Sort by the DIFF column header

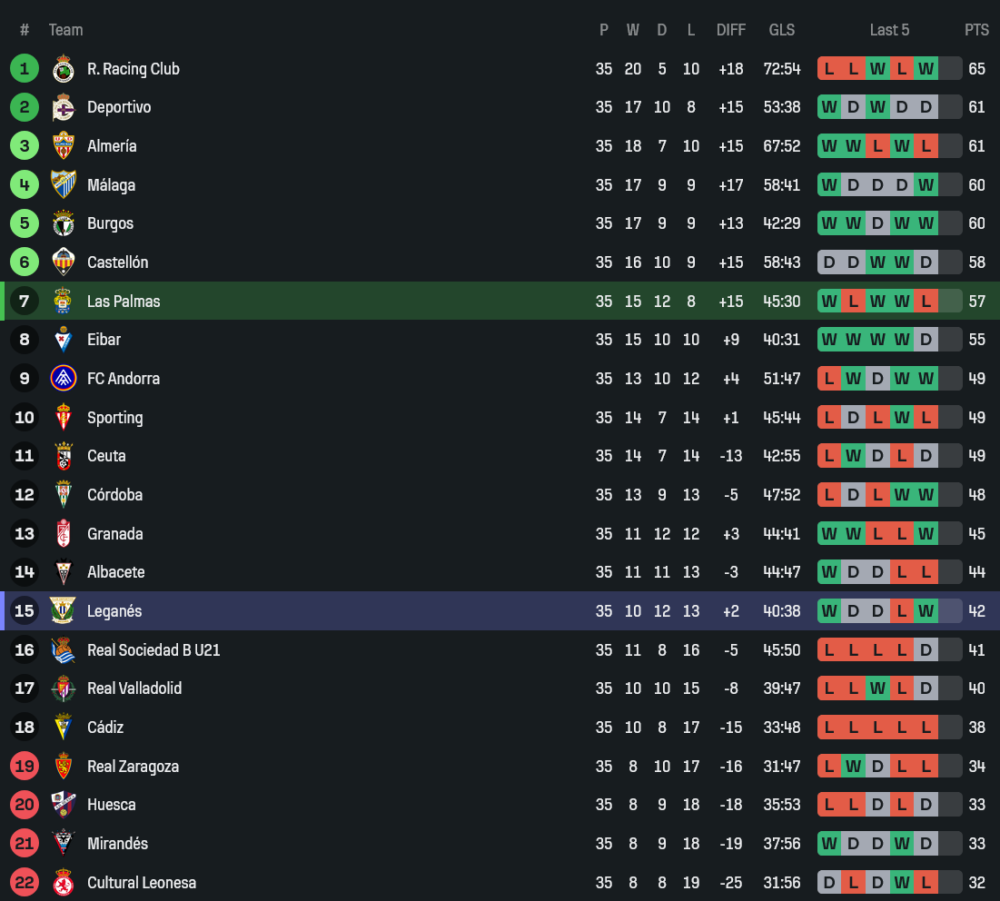click(x=731, y=30)
